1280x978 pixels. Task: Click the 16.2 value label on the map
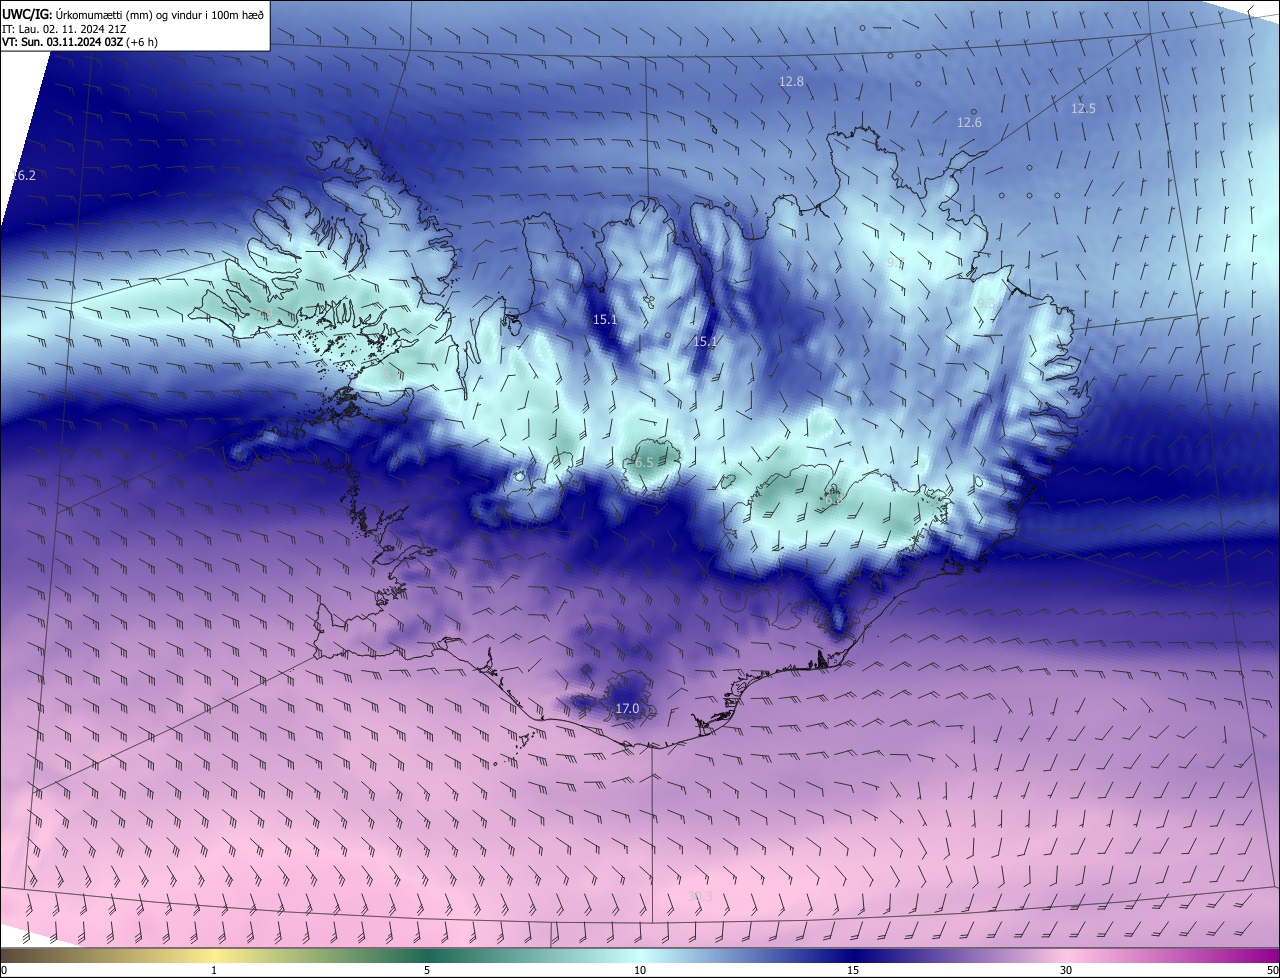click(x=23, y=176)
